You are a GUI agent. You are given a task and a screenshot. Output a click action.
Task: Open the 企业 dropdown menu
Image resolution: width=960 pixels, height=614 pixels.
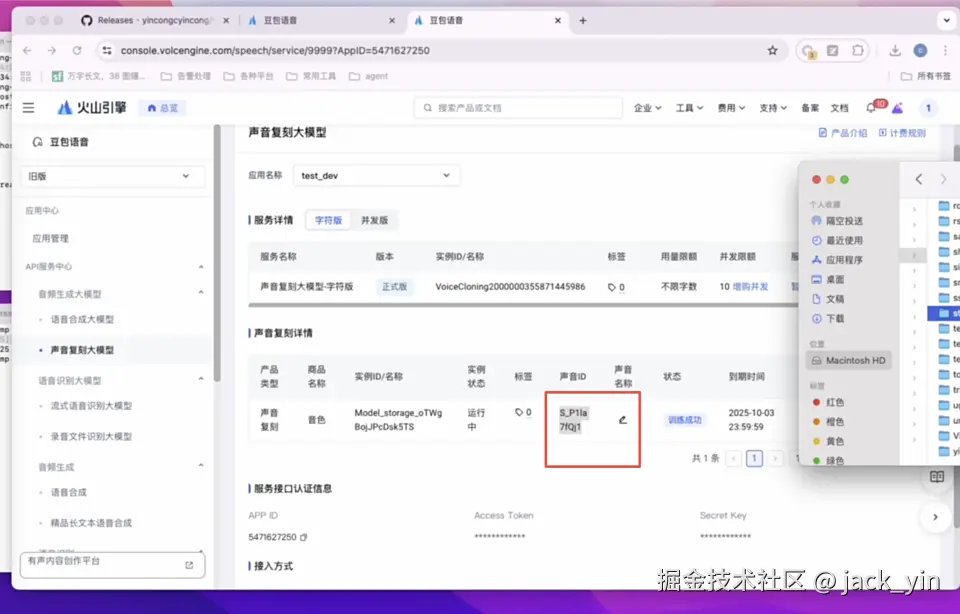(x=647, y=108)
